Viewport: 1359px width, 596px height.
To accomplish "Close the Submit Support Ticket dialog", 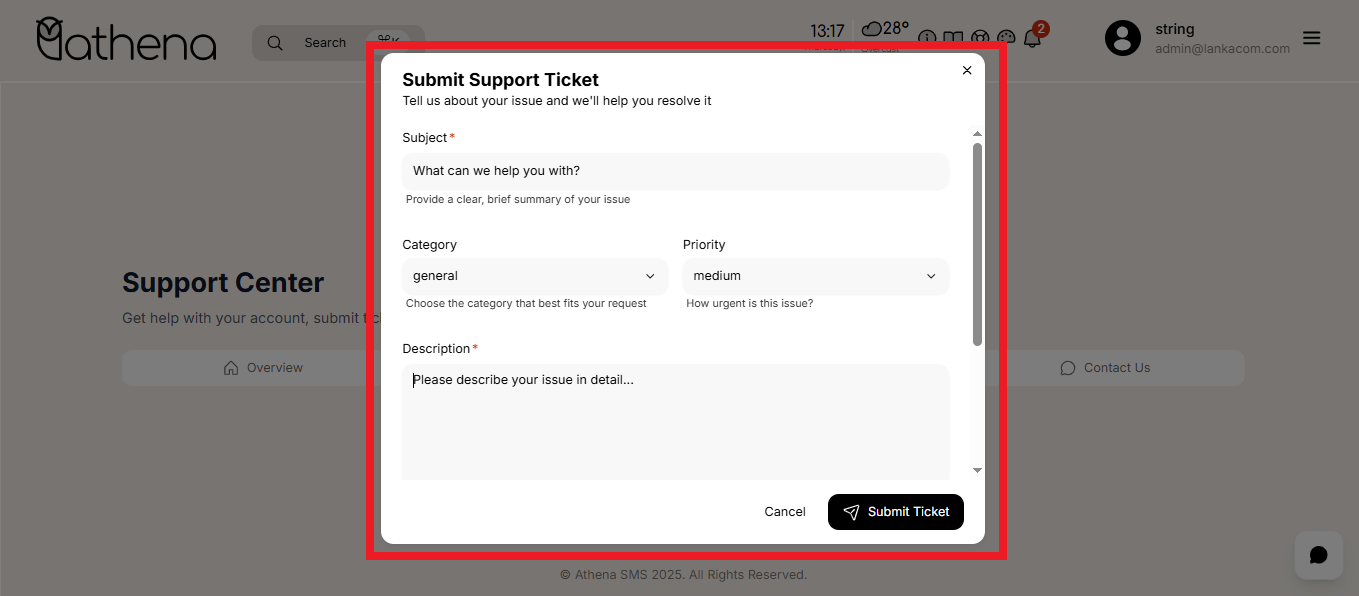I will pyautogui.click(x=967, y=70).
